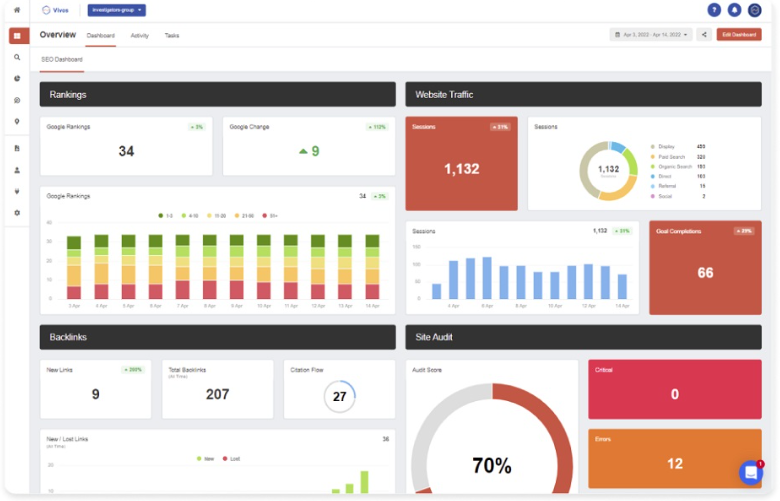
Task: Toggle the Lost legend in New / Lost Links
Action: tap(231, 459)
